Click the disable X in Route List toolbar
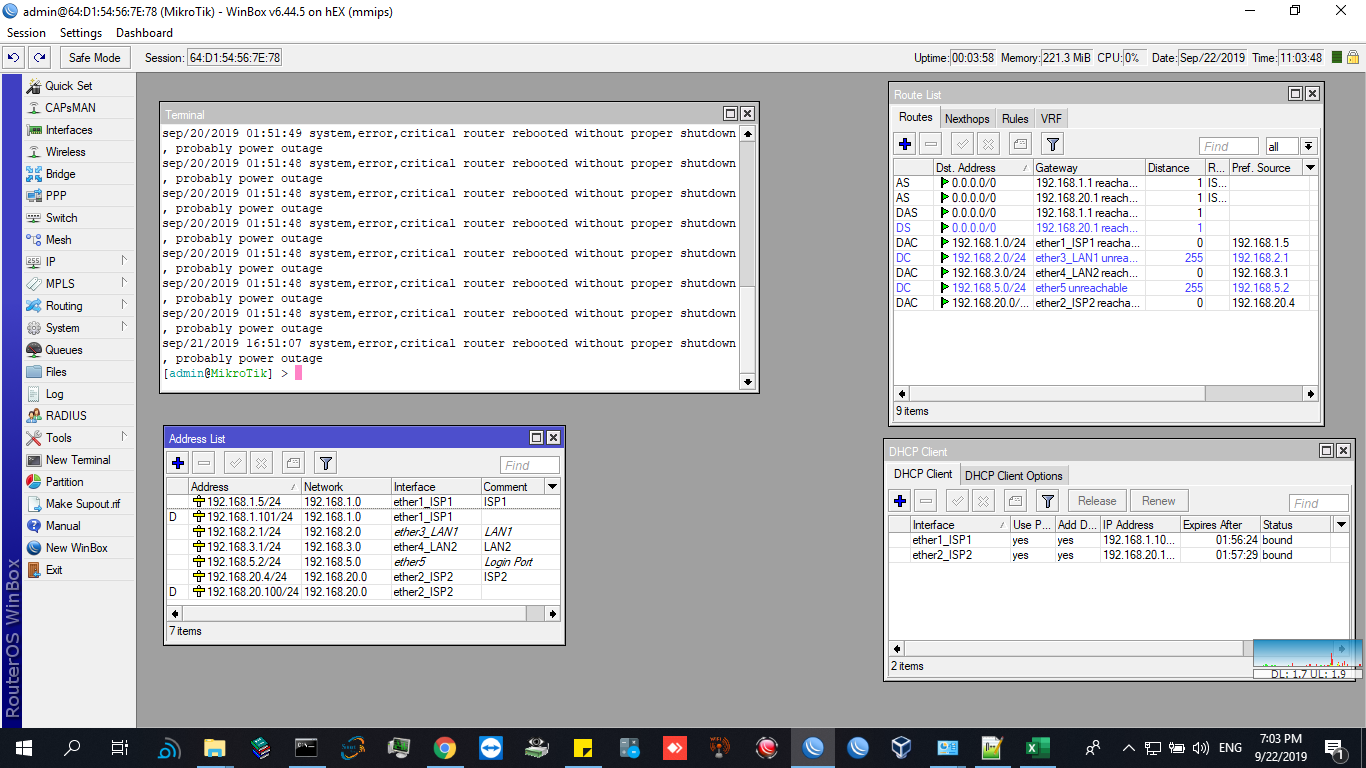1366x768 pixels. [988, 144]
